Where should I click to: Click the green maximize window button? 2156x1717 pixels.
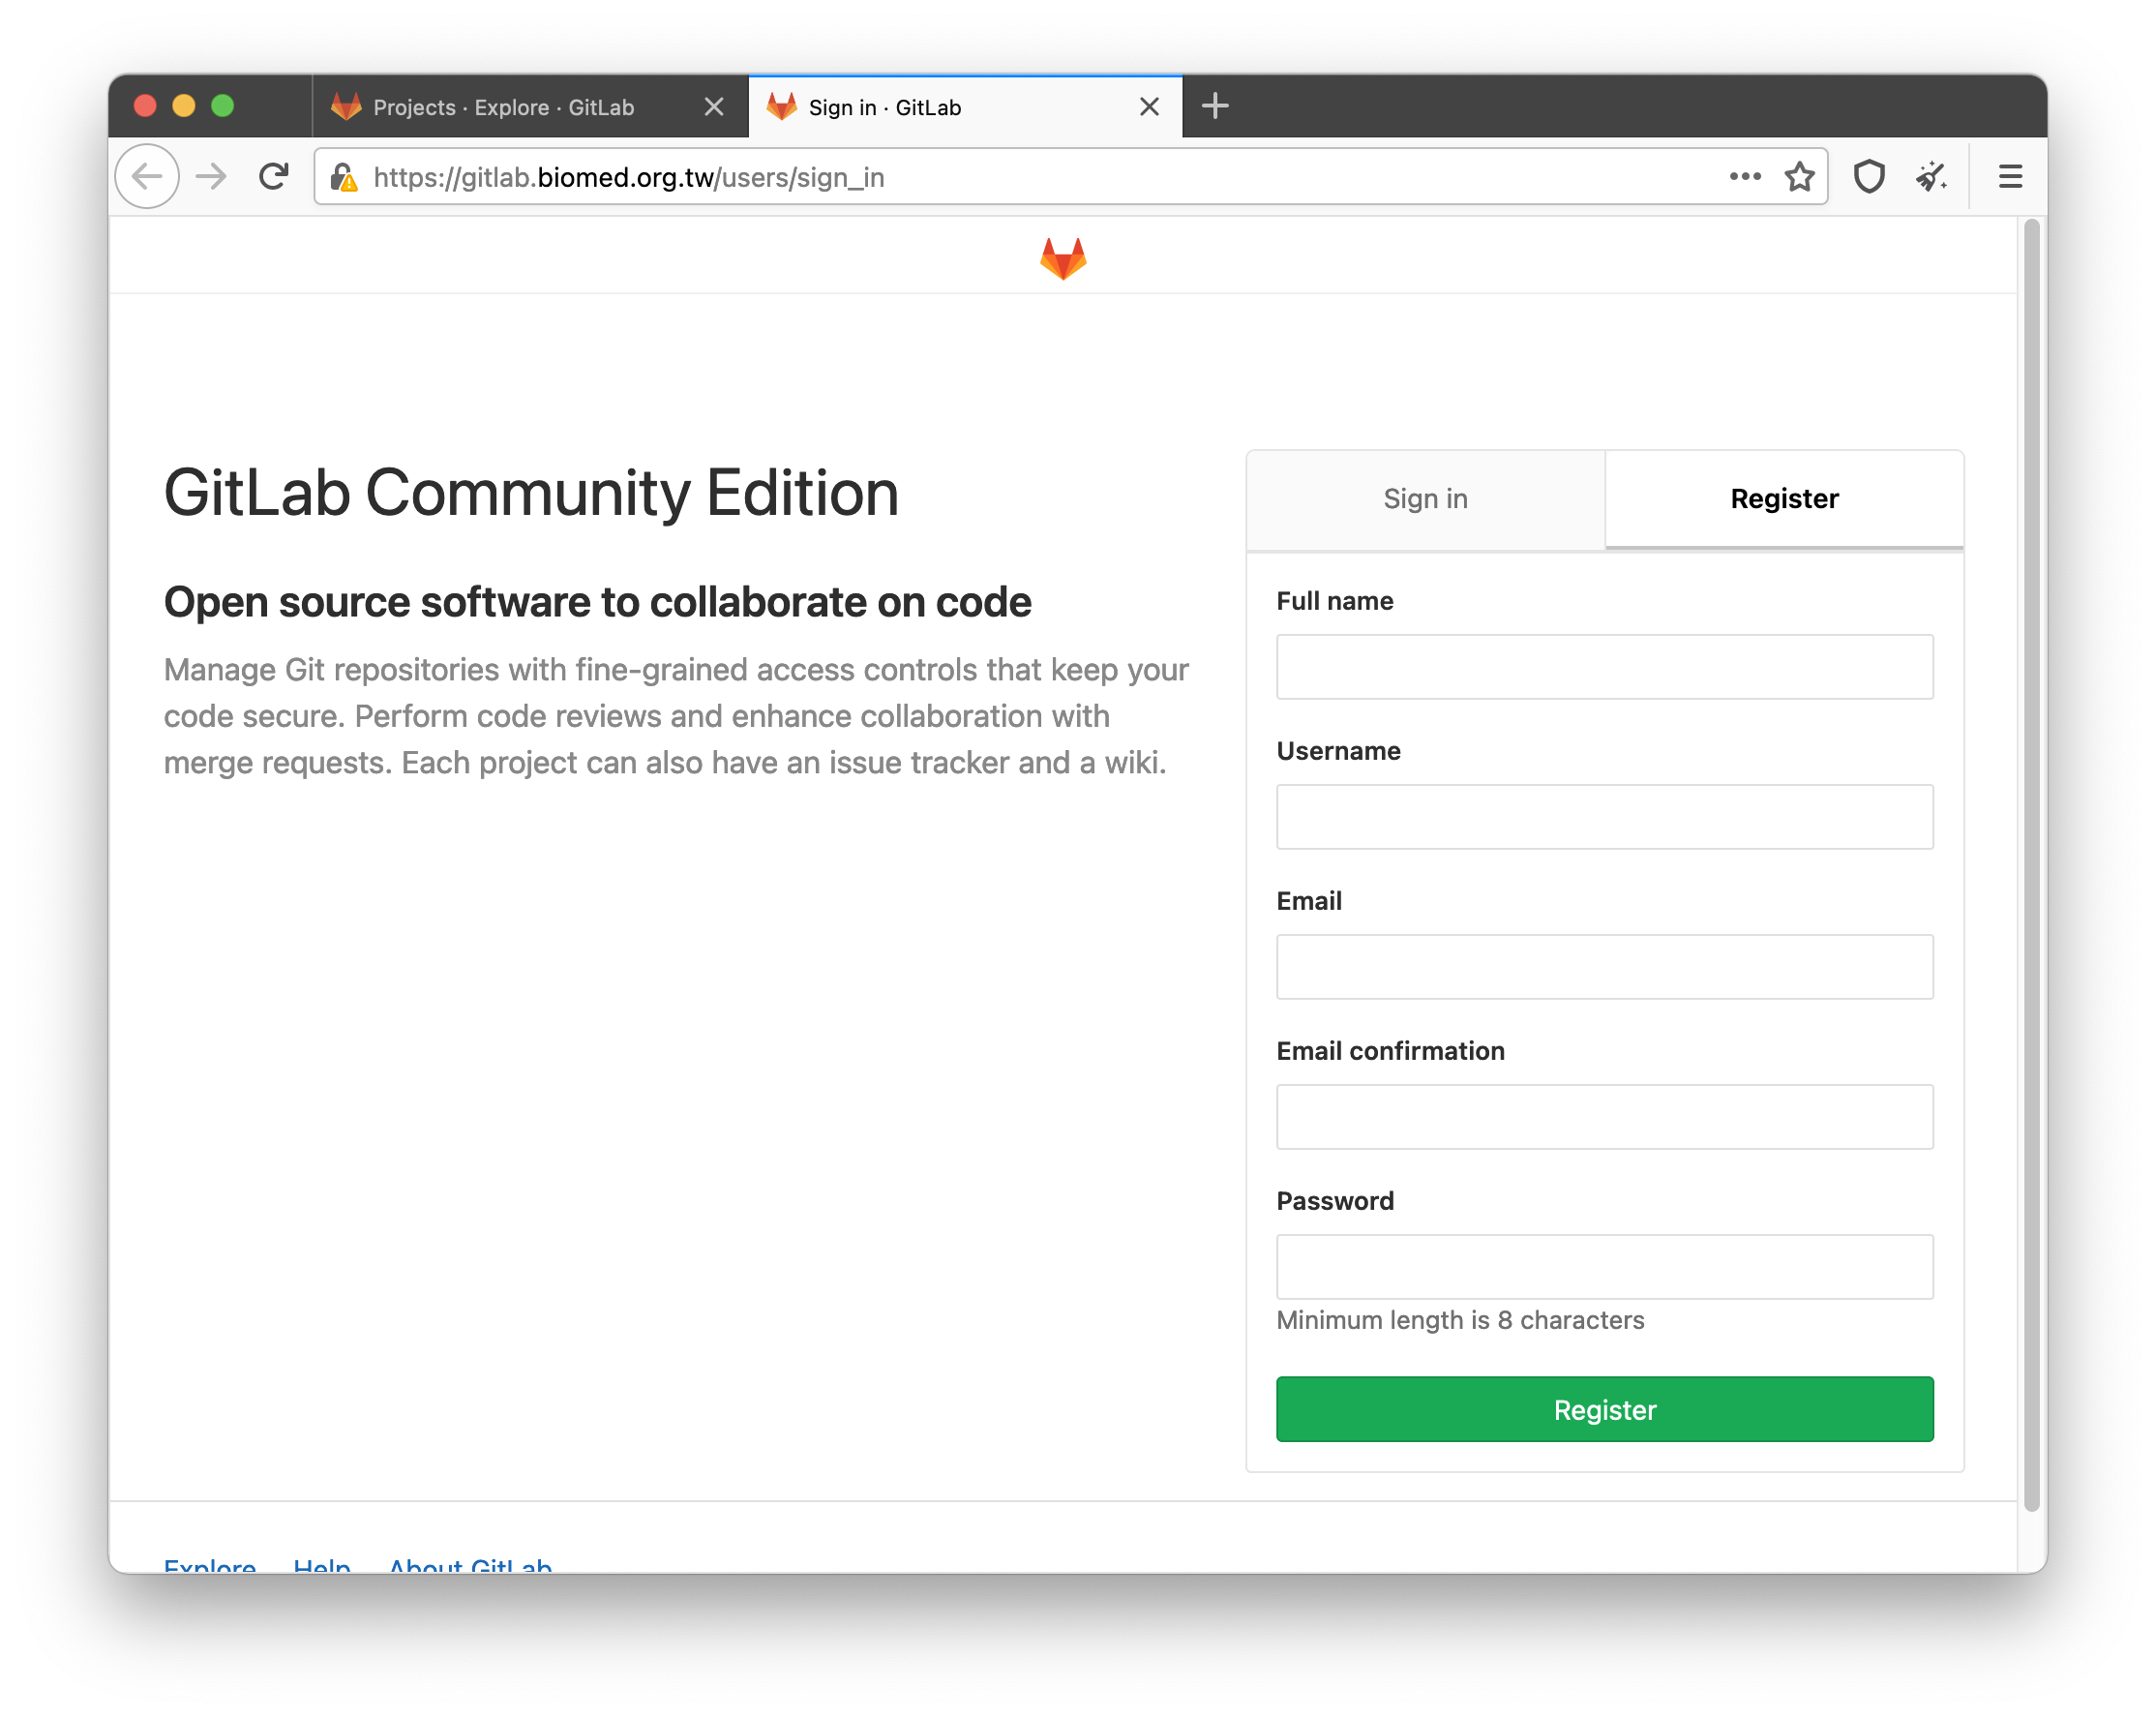(223, 106)
